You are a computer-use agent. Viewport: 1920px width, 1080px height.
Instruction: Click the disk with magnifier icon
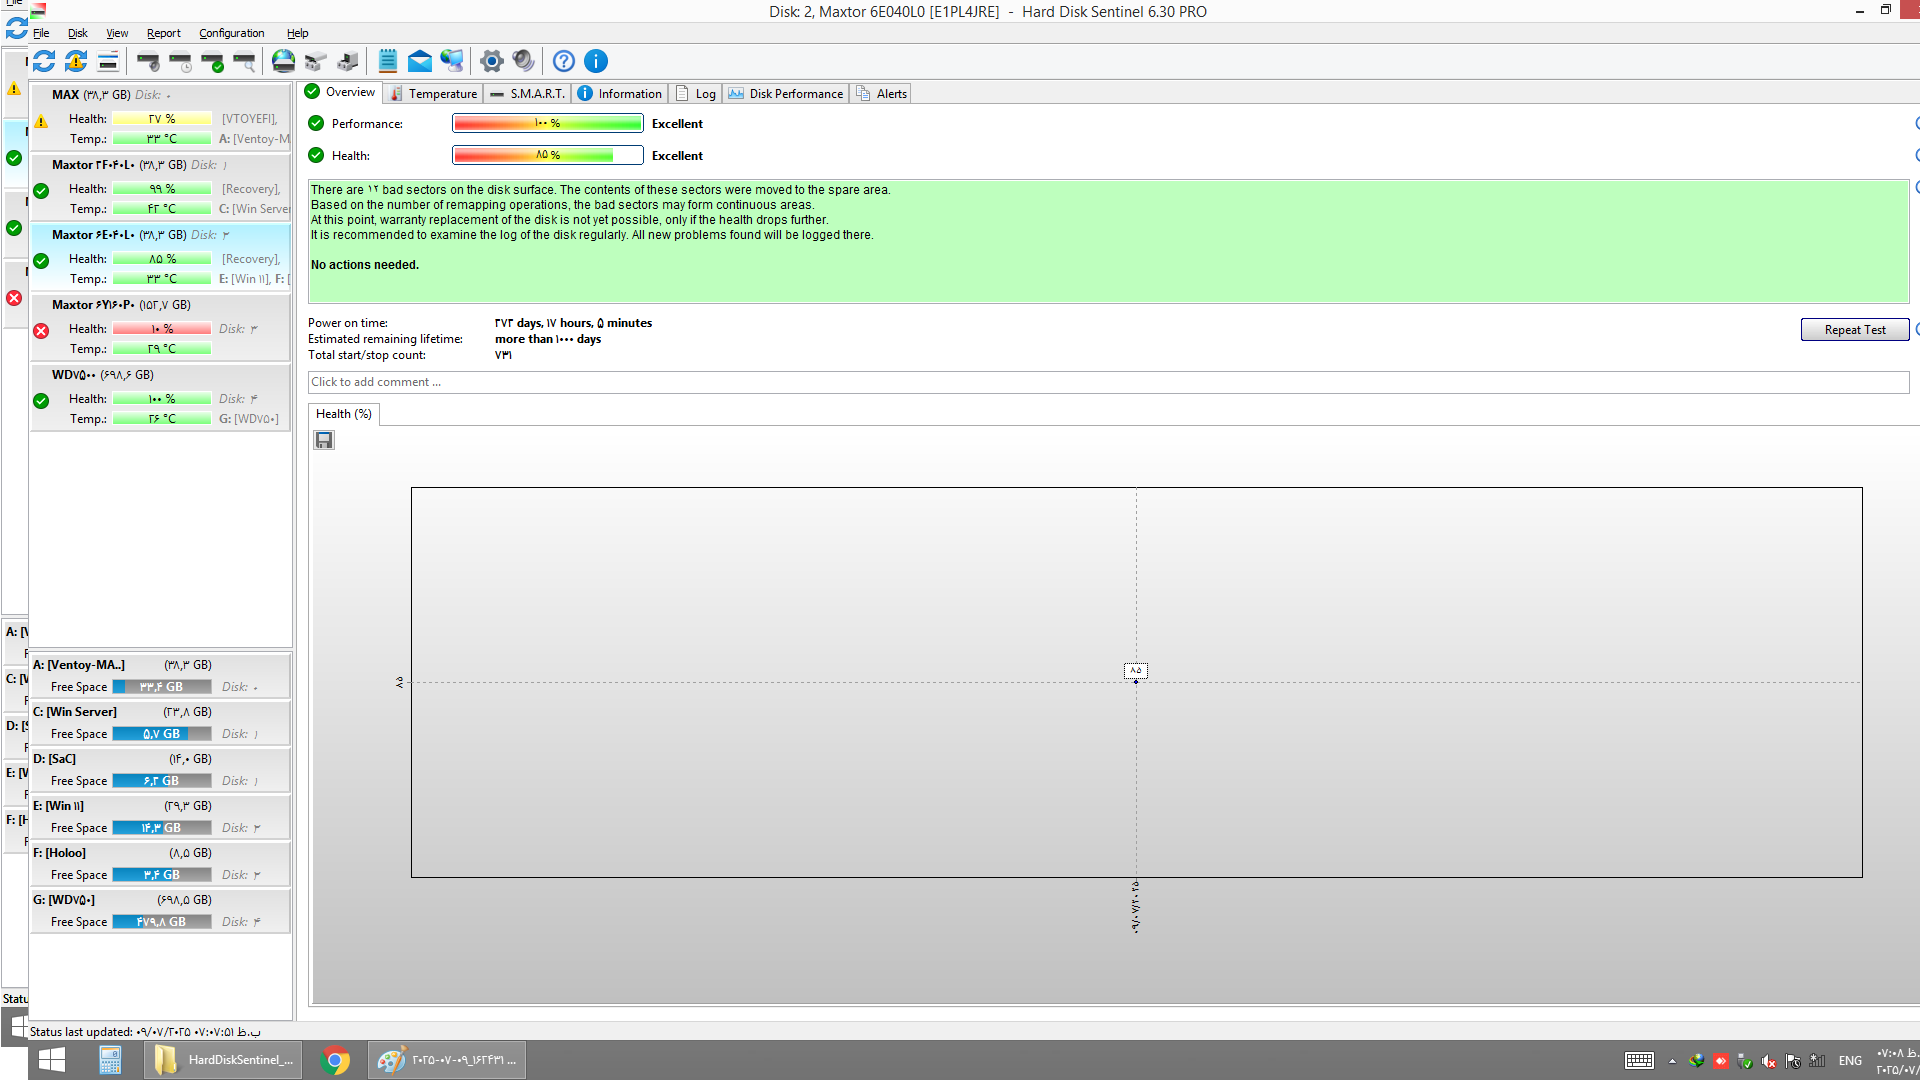click(244, 61)
